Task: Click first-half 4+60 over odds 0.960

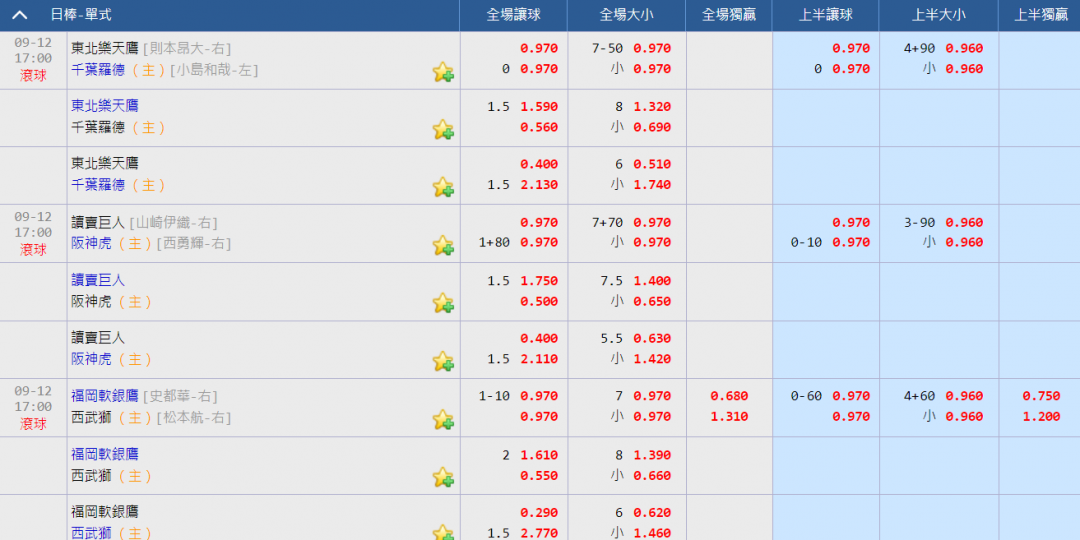Action: 964,396
